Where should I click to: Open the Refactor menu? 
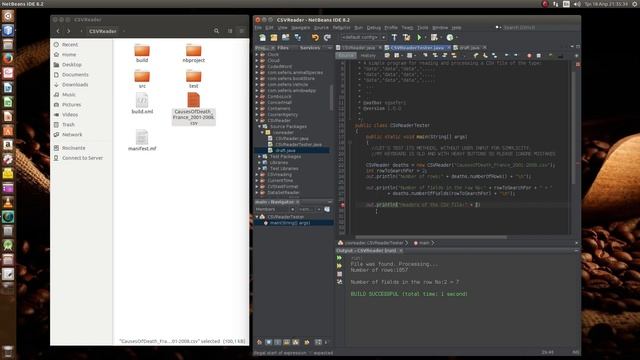coord(341,28)
